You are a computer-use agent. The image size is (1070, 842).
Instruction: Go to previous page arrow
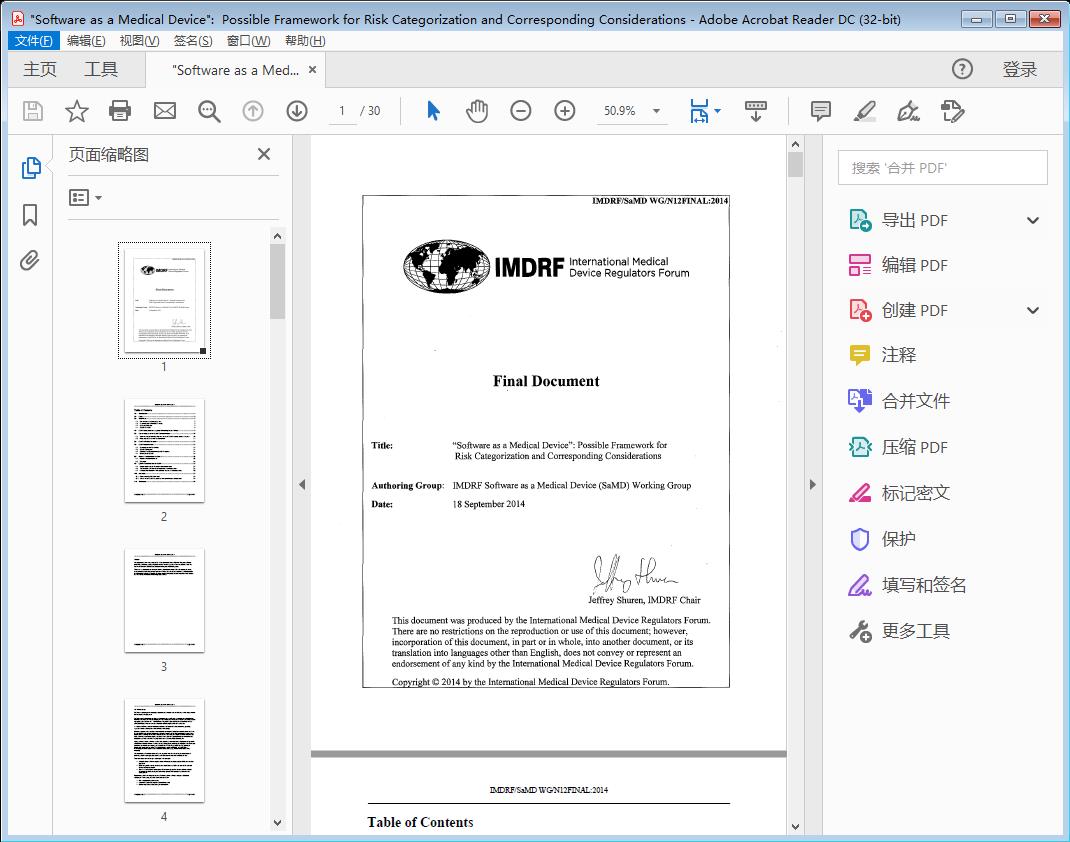point(253,111)
